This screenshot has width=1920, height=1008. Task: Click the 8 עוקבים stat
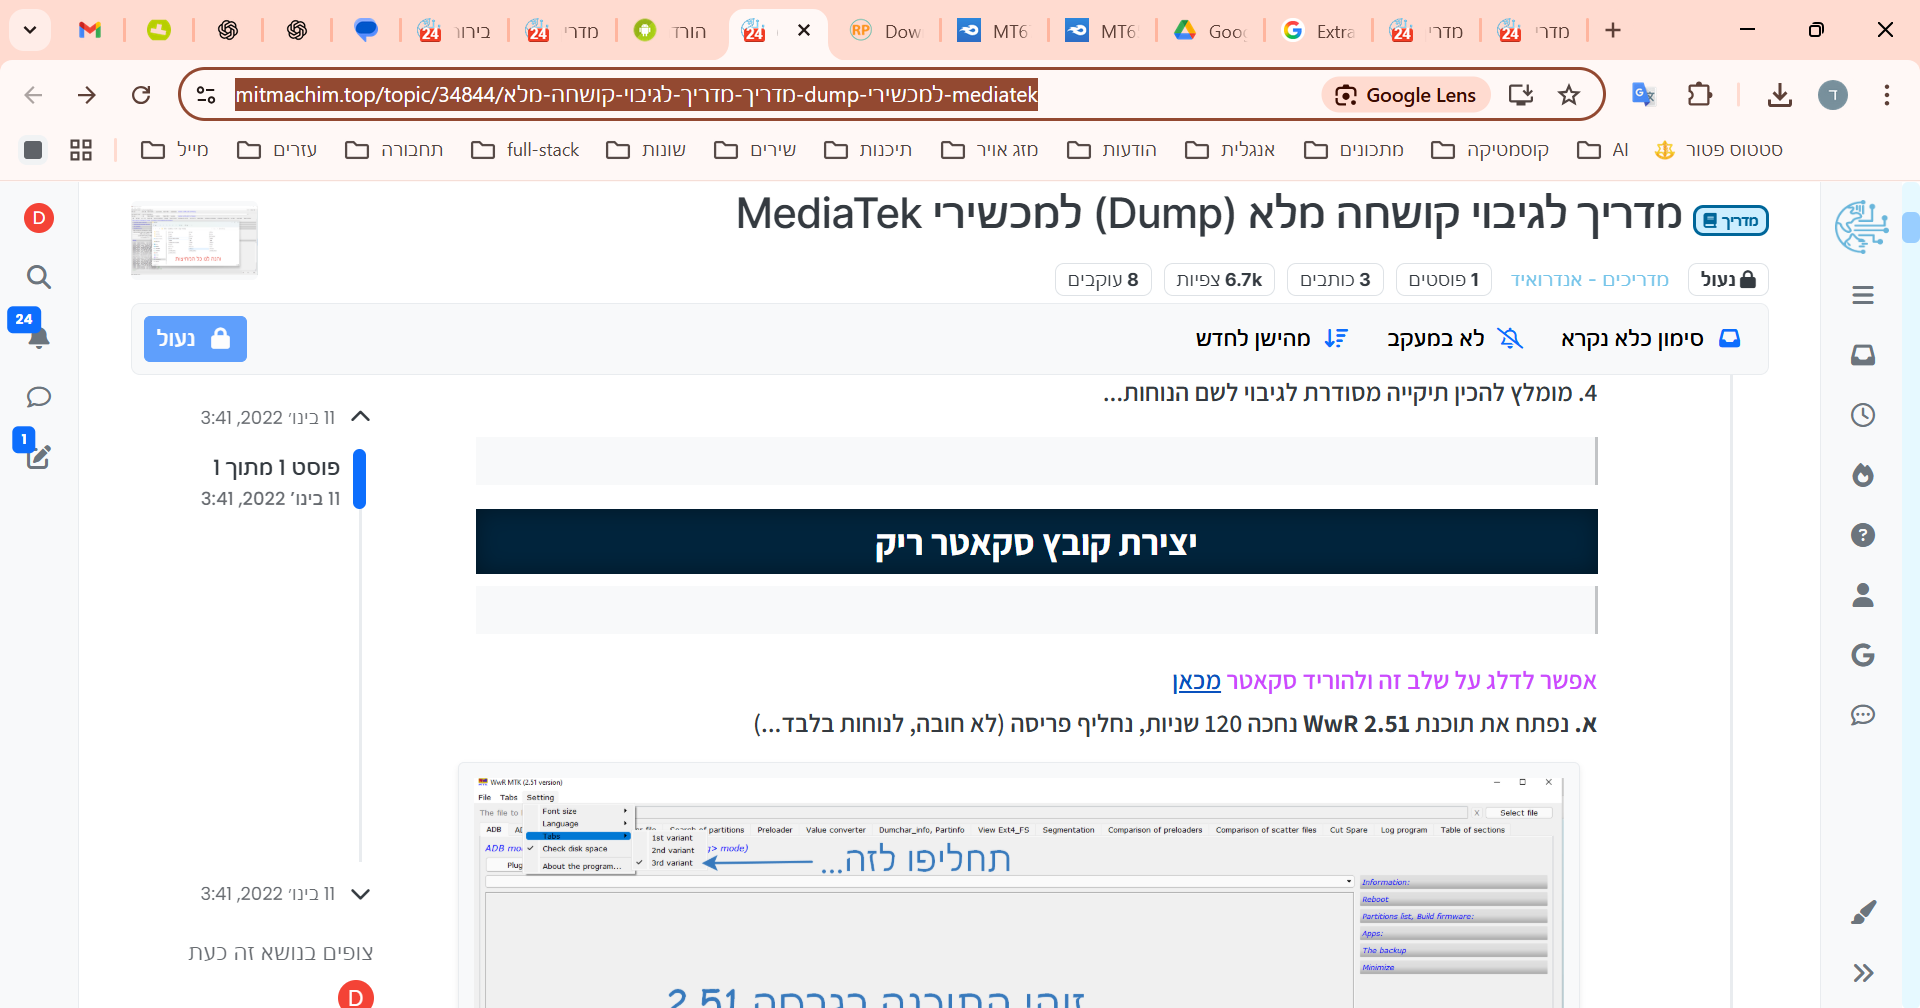point(1103,280)
